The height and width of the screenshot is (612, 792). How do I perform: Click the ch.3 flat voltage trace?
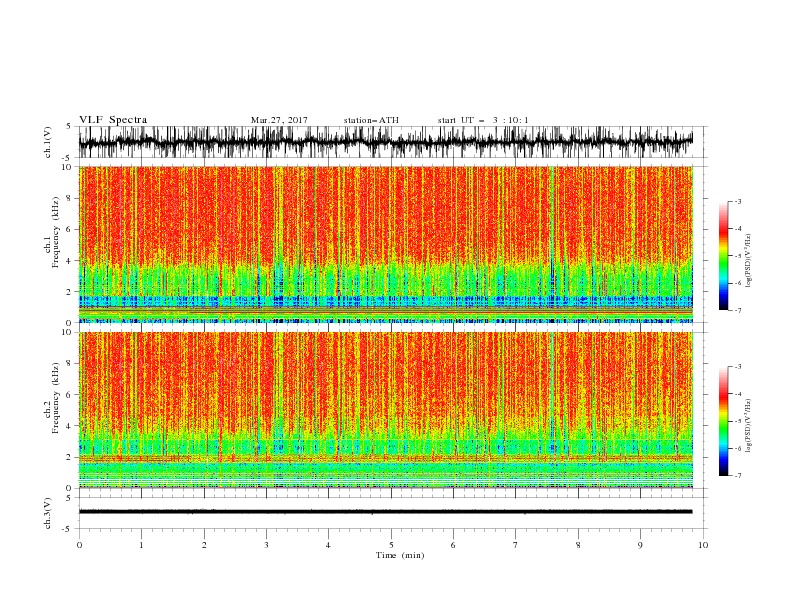point(386,512)
